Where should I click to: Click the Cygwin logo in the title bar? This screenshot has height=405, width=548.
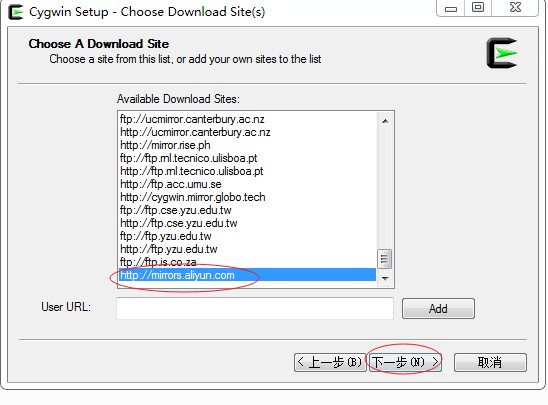point(15,12)
